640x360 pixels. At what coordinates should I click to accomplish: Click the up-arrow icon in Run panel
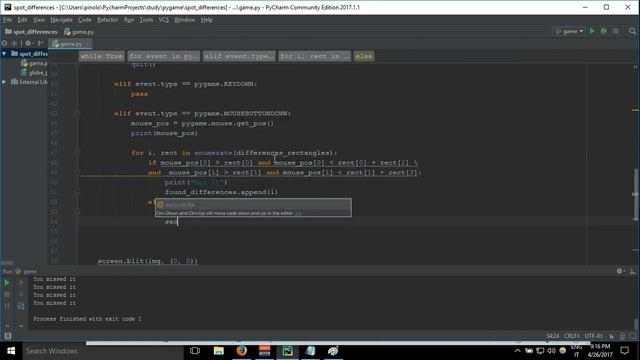click(x=21, y=282)
